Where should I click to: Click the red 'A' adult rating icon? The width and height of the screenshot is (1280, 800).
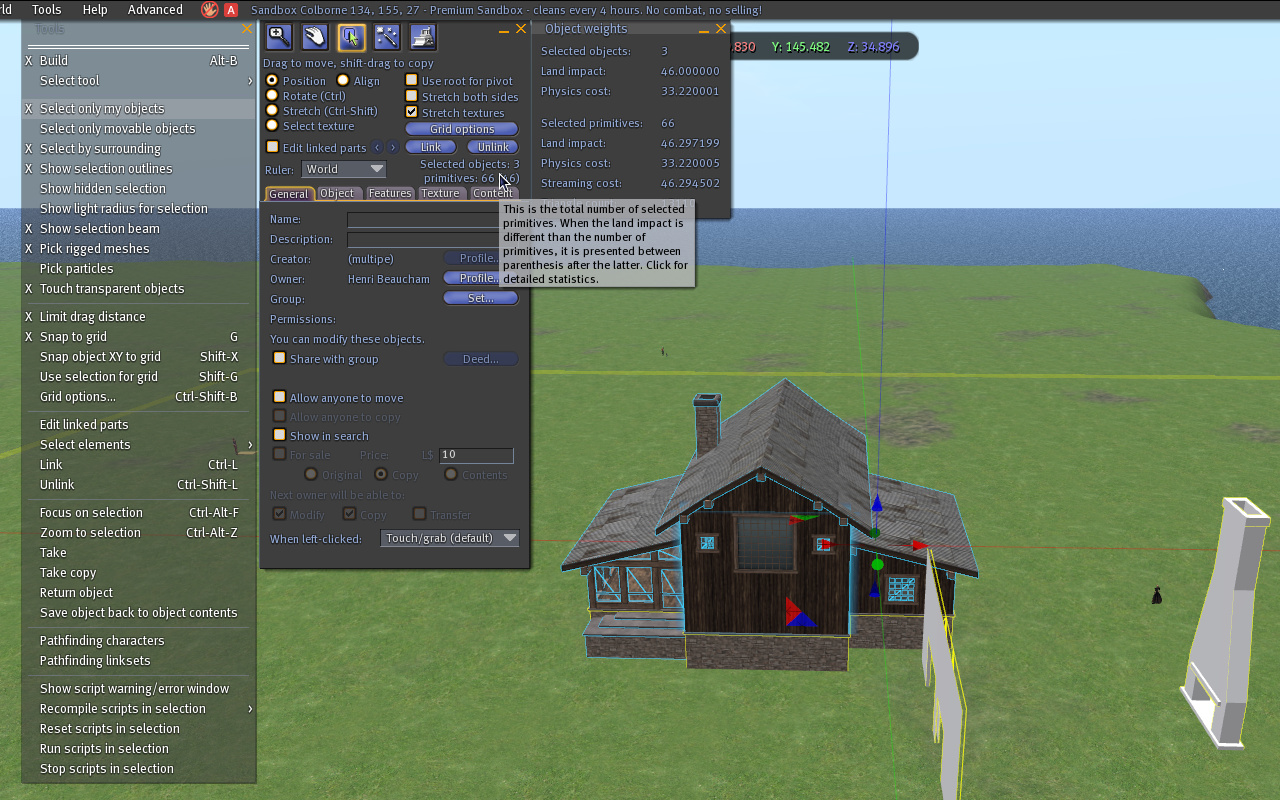231,10
